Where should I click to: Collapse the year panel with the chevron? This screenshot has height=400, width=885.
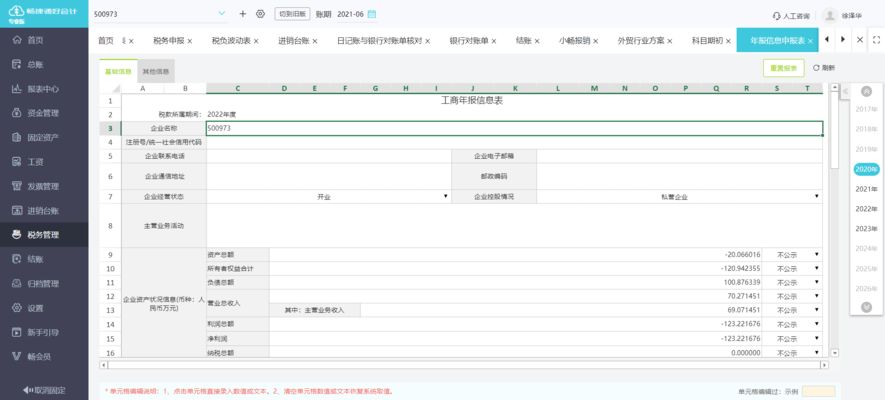[845, 91]
